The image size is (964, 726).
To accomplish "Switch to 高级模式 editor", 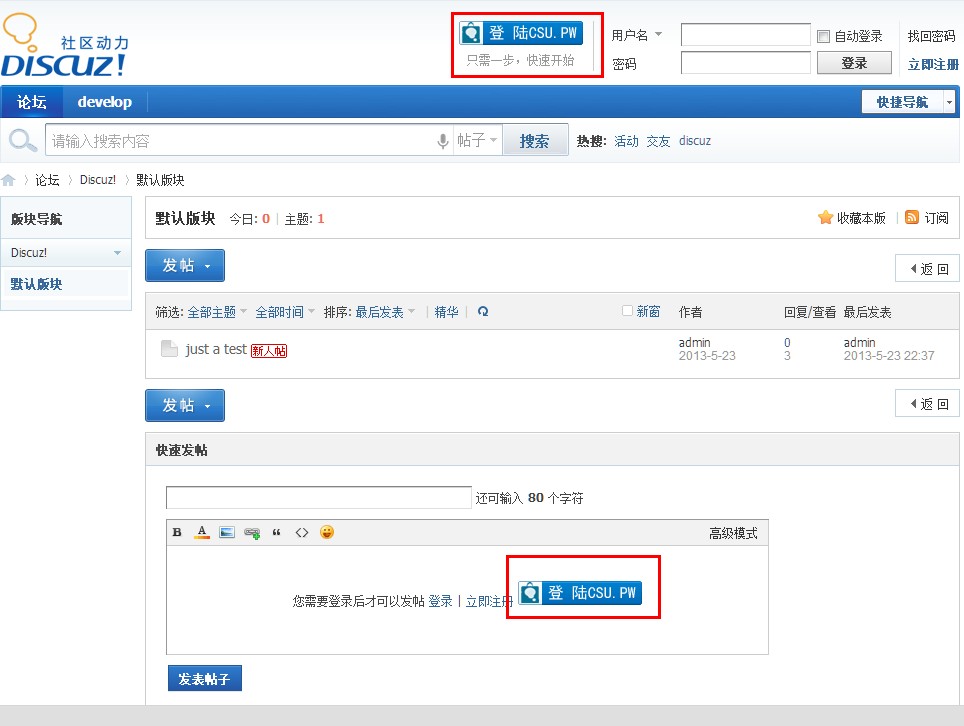I will 733,533.
